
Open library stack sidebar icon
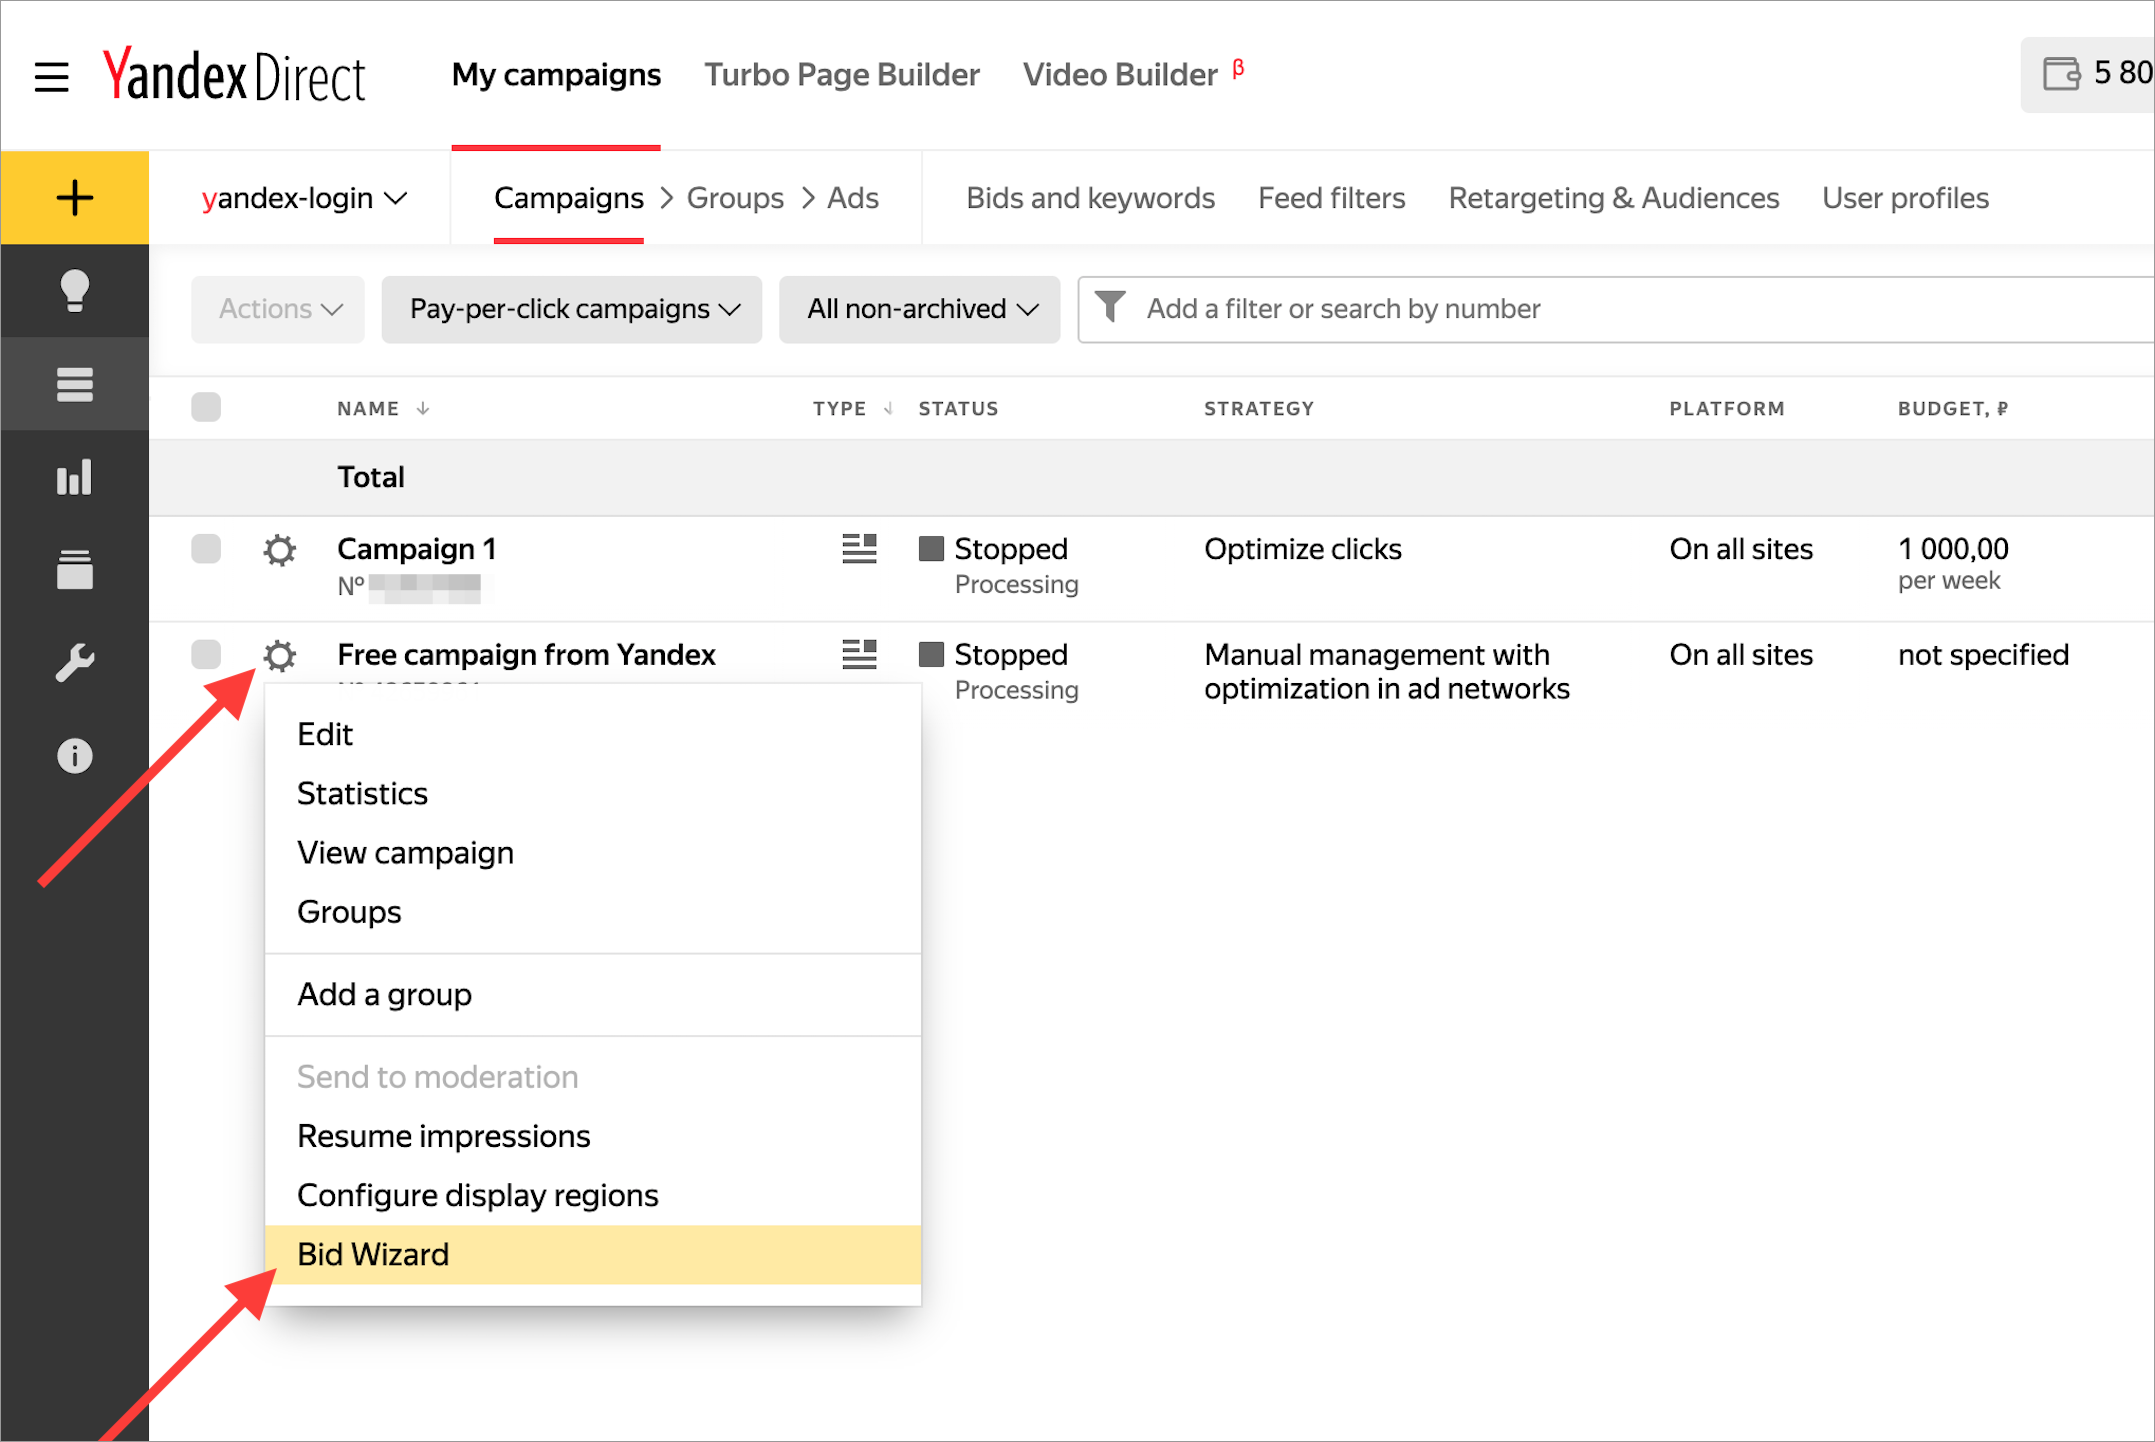point(75,570)
